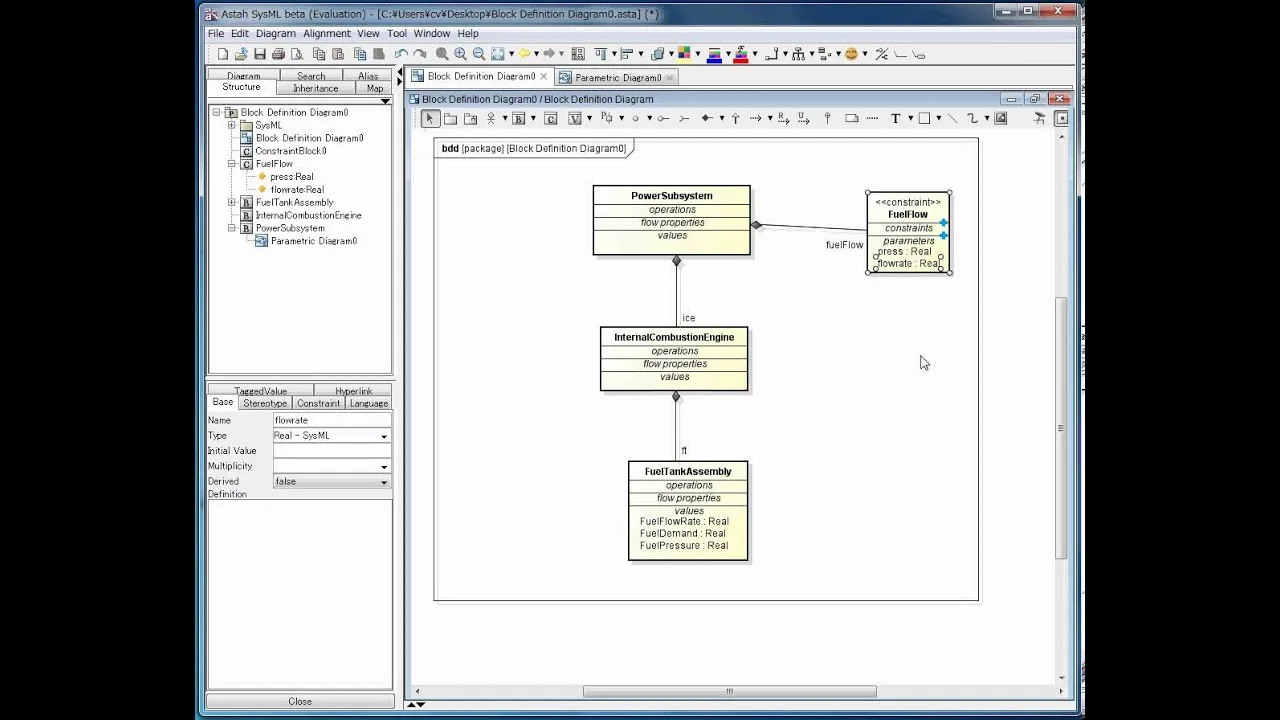Click the fuelFlow association label
The image size is (1280, 720).
tap(844, 245)
